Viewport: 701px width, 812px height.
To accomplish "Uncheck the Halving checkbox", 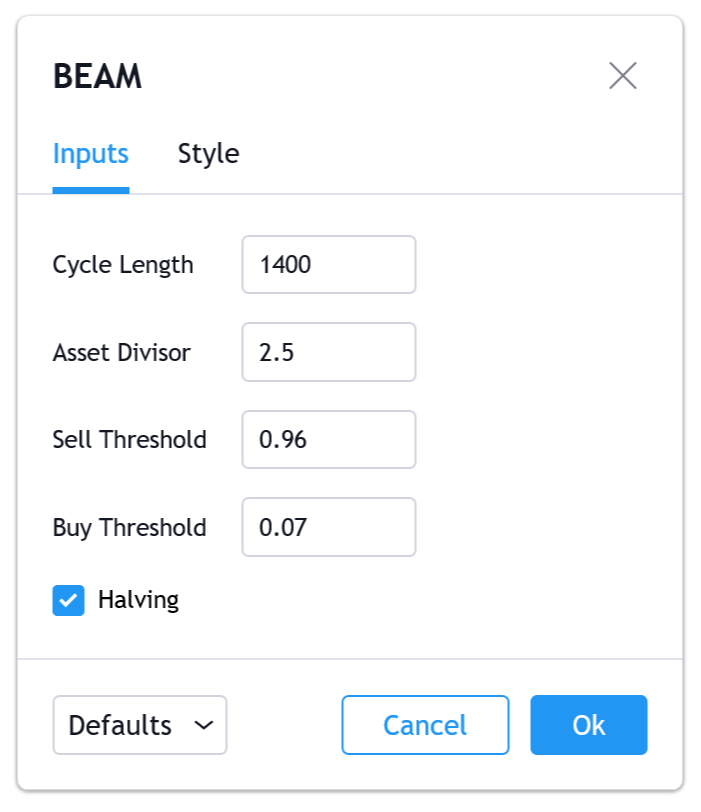I will click(69, 600).
